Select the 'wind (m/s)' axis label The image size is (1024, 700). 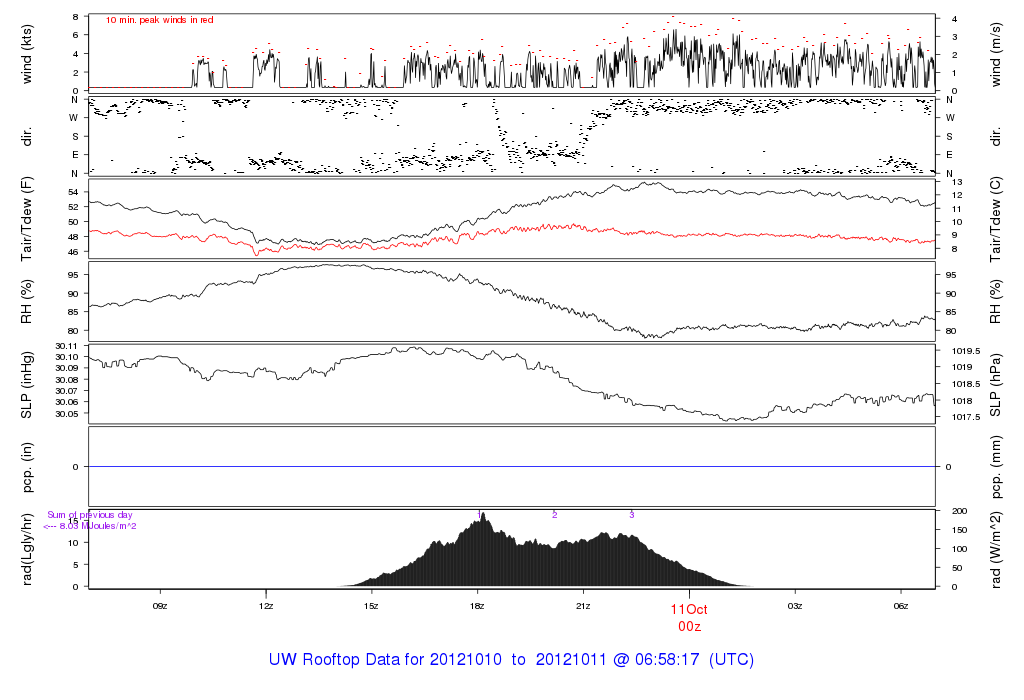coord(995,55)
